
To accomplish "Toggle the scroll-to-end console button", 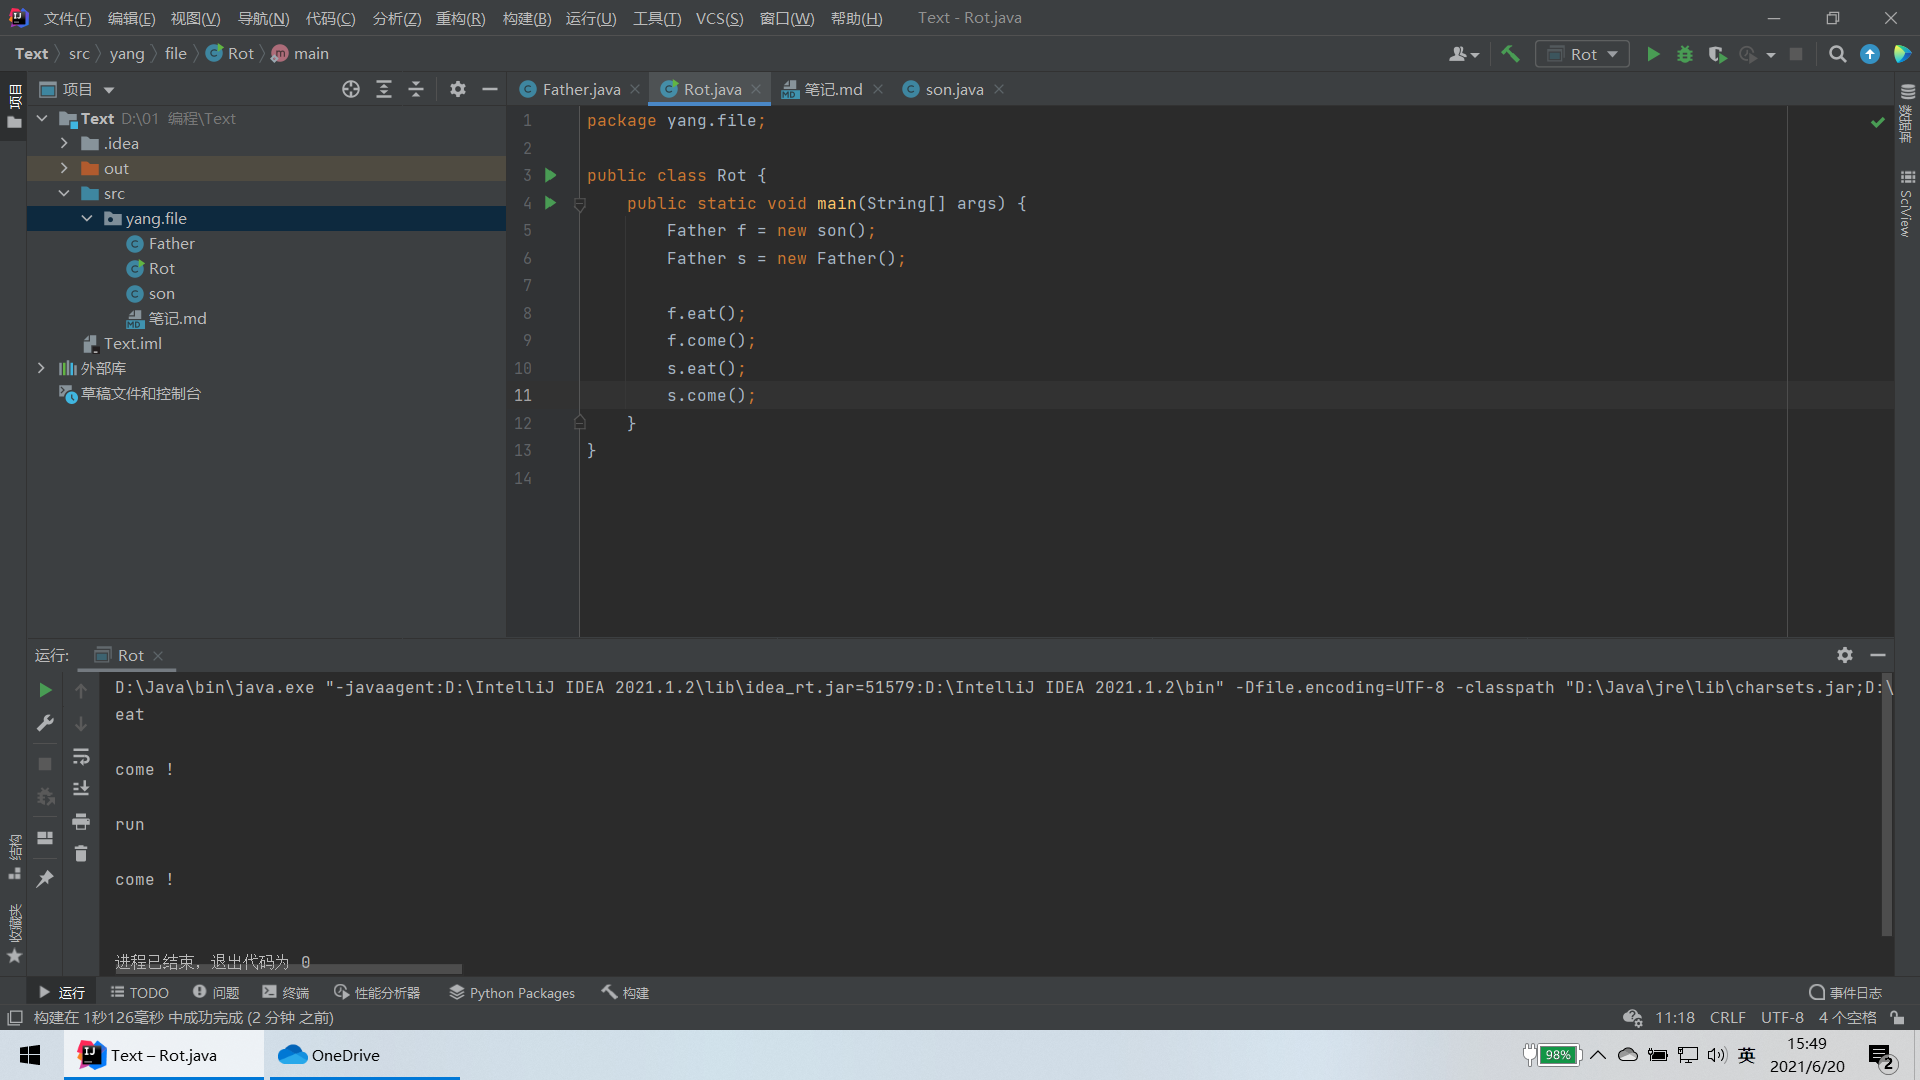I will tap(81, 789).
